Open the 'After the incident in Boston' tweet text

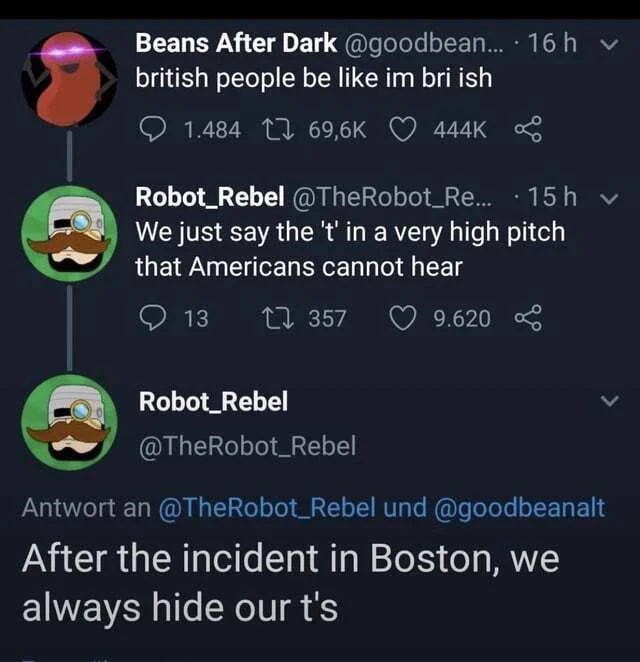point(291,582)
